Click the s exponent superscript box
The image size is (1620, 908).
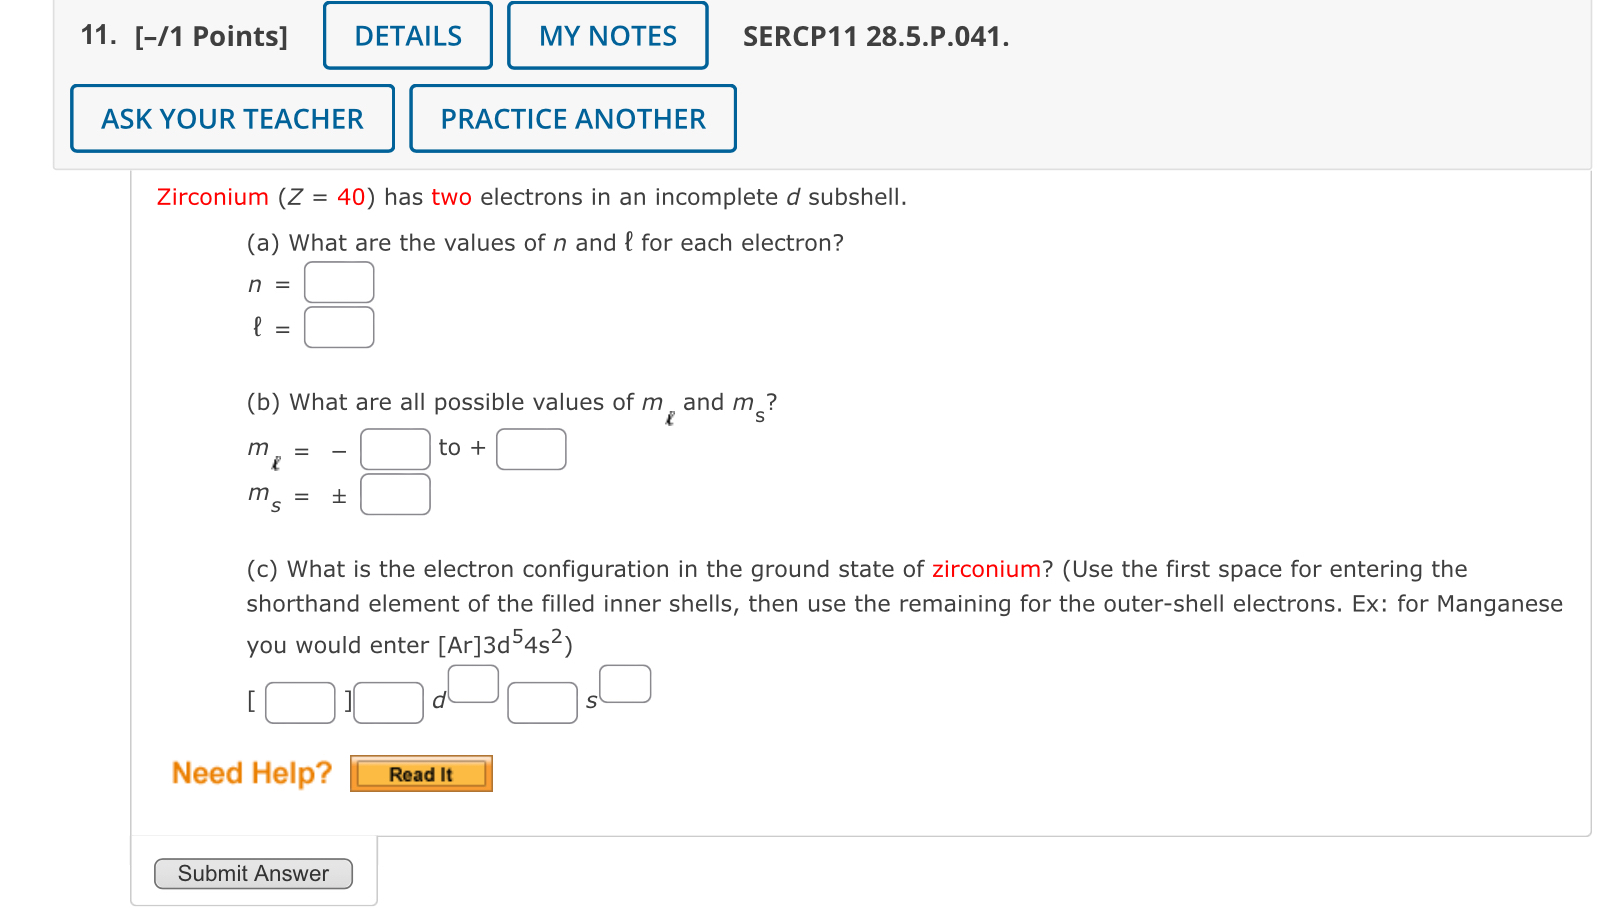pos(624,683)
